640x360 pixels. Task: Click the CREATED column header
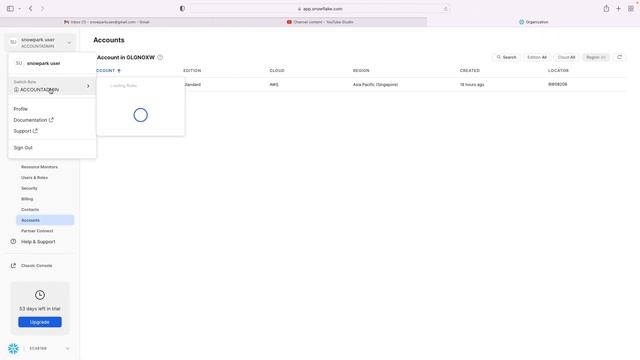click(470, 71)
